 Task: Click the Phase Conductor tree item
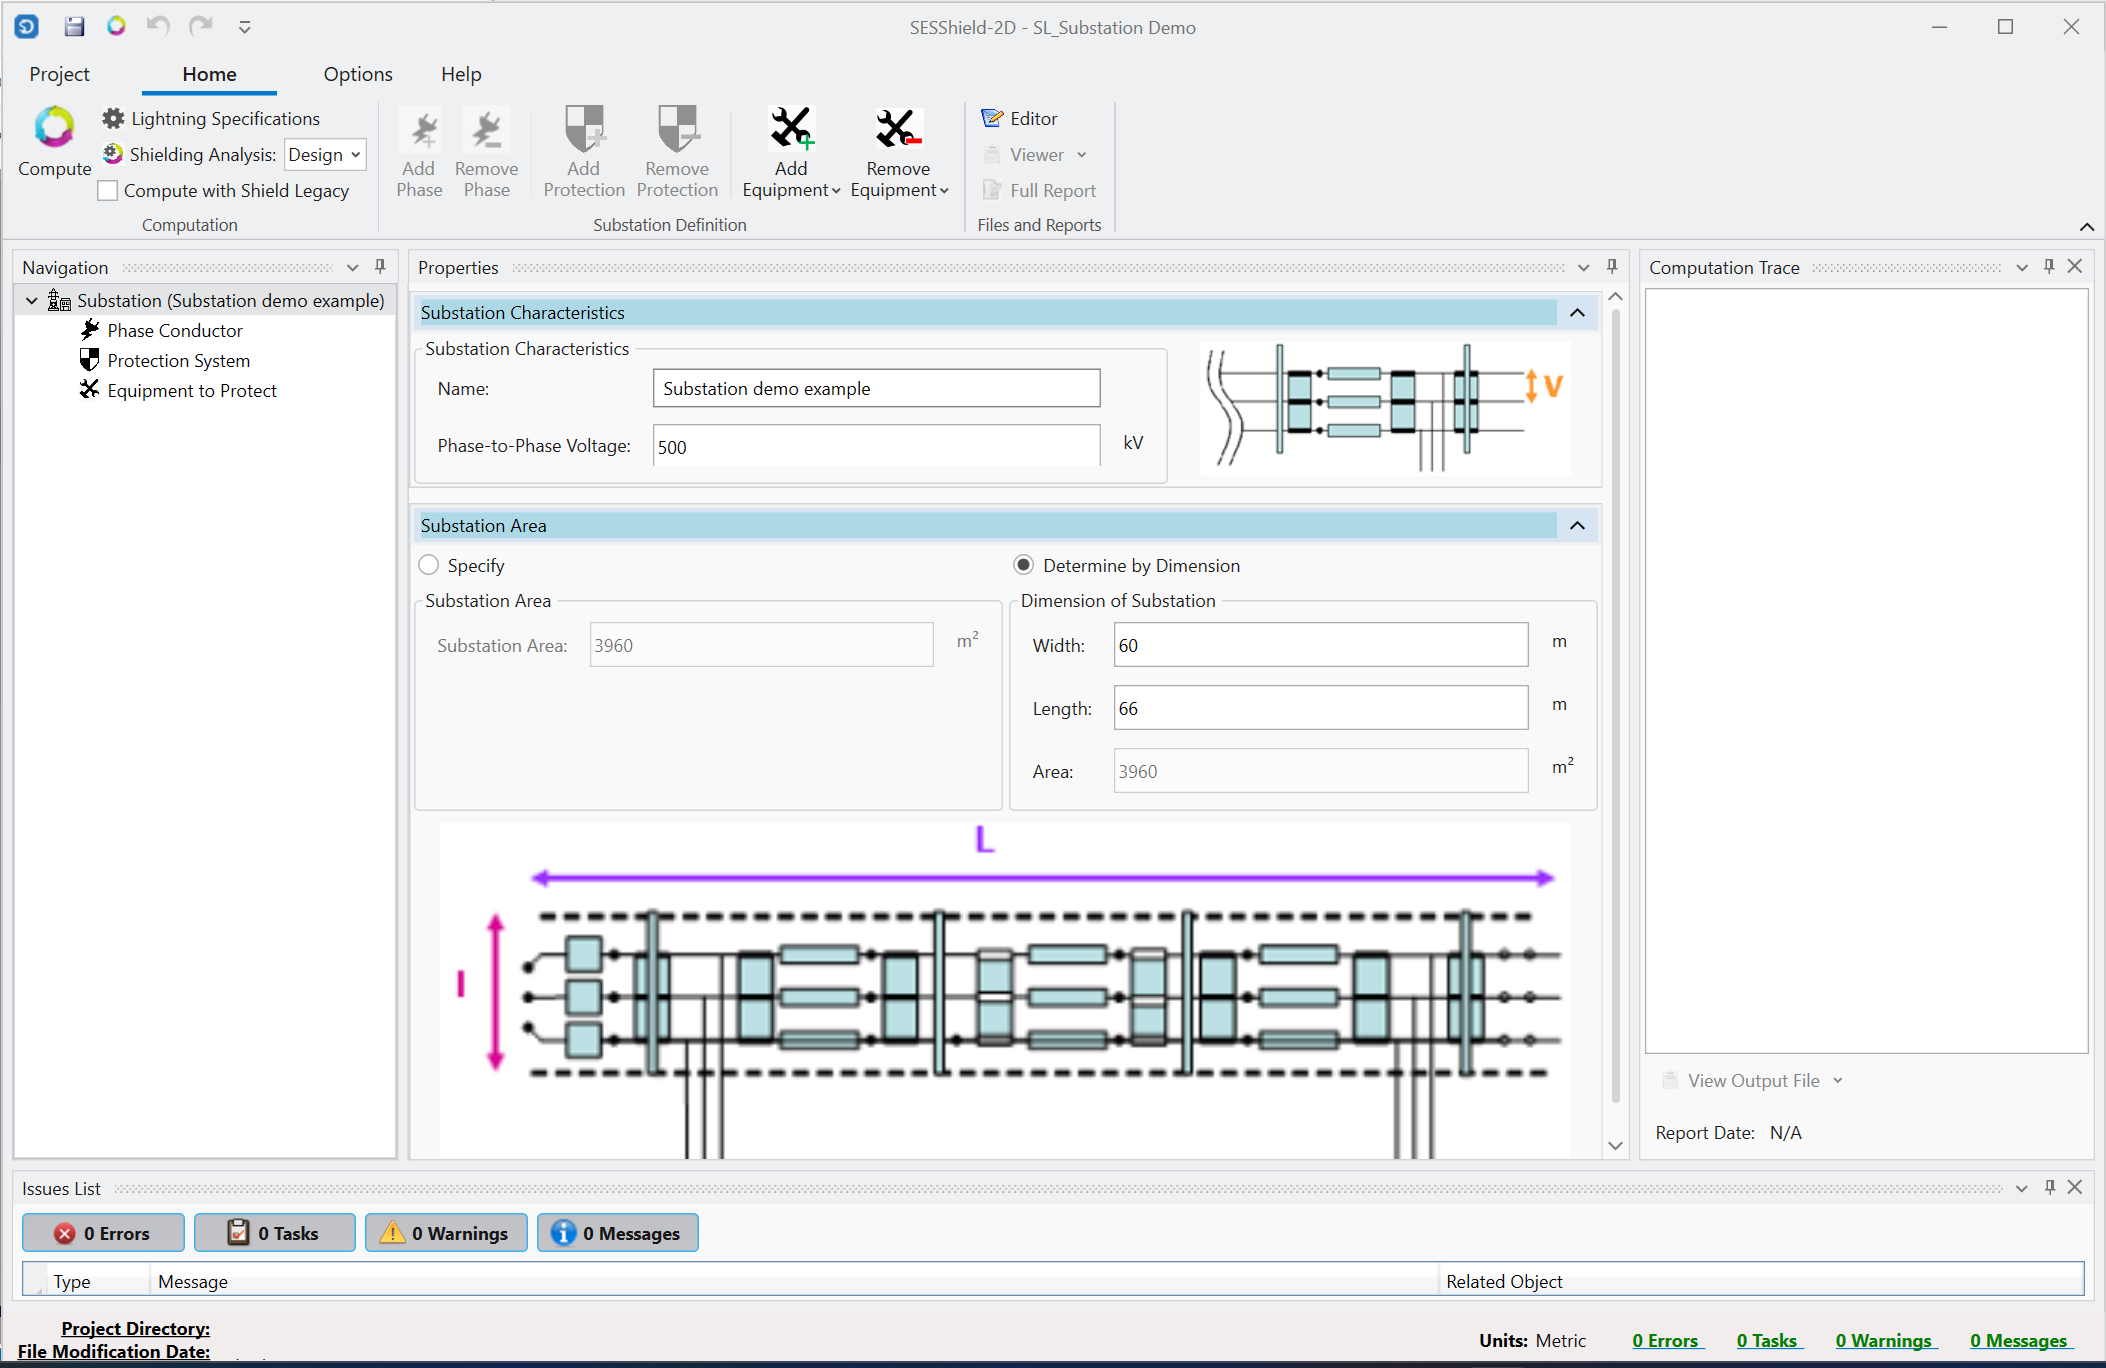[x=174, y=331]
